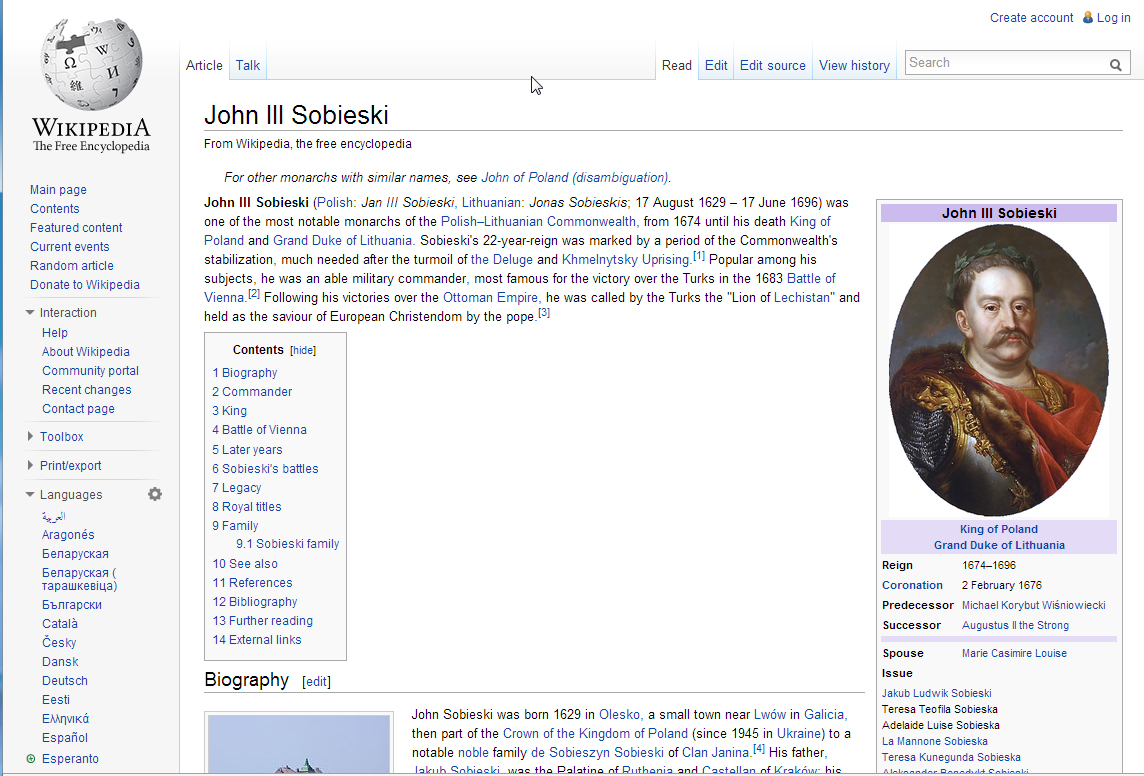Viewport: 1144px width, 776px height.
Task: Jump to 11 References in contents
Action: coord(252,583)
